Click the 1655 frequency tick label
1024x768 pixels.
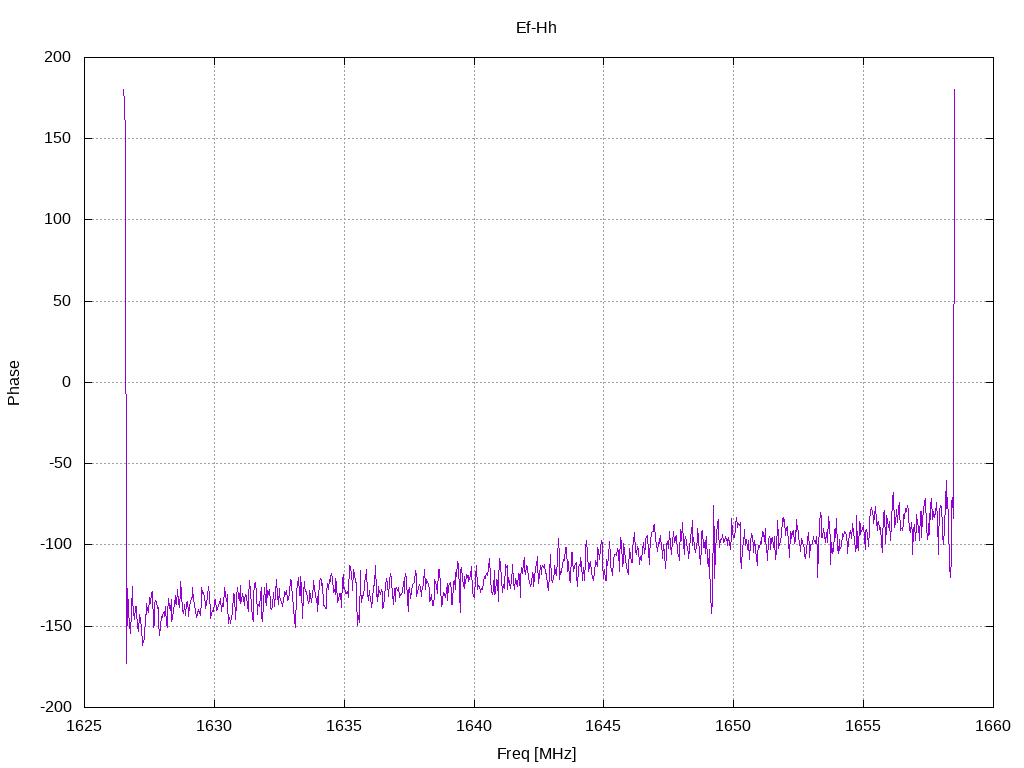click(x=863, y=726)
